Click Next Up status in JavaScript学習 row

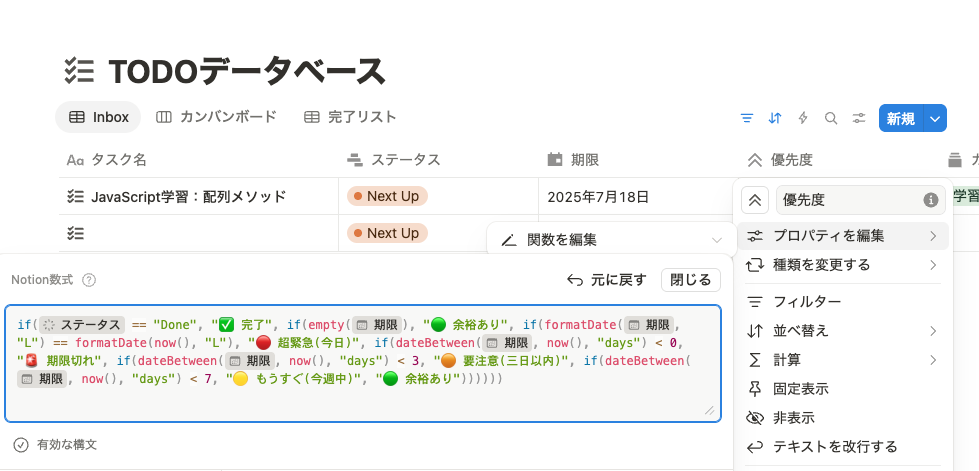pyautogui.click(x=387, y=196)
